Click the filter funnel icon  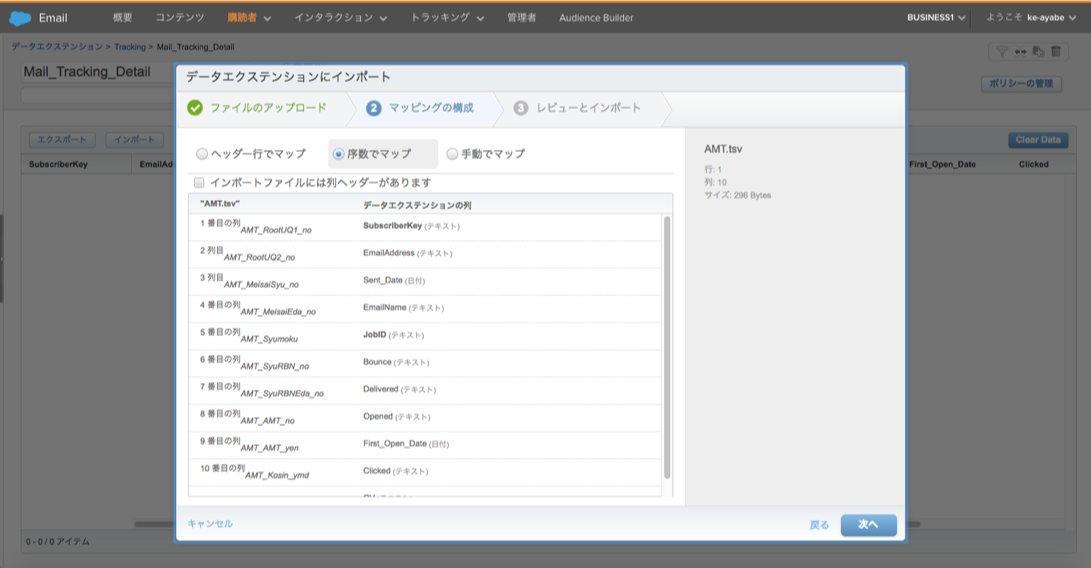pos(1001,52)
